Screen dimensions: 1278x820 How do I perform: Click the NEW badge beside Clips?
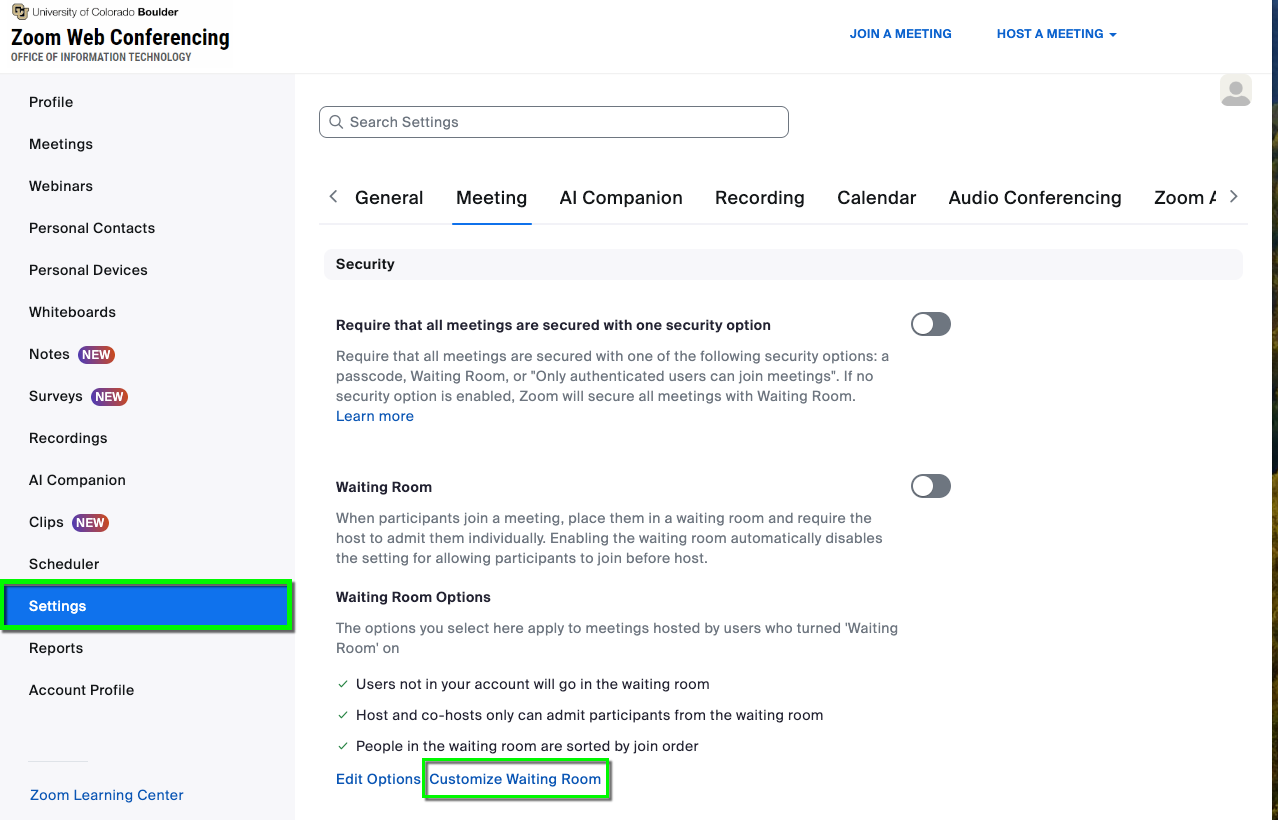click(x=90, y=523)
